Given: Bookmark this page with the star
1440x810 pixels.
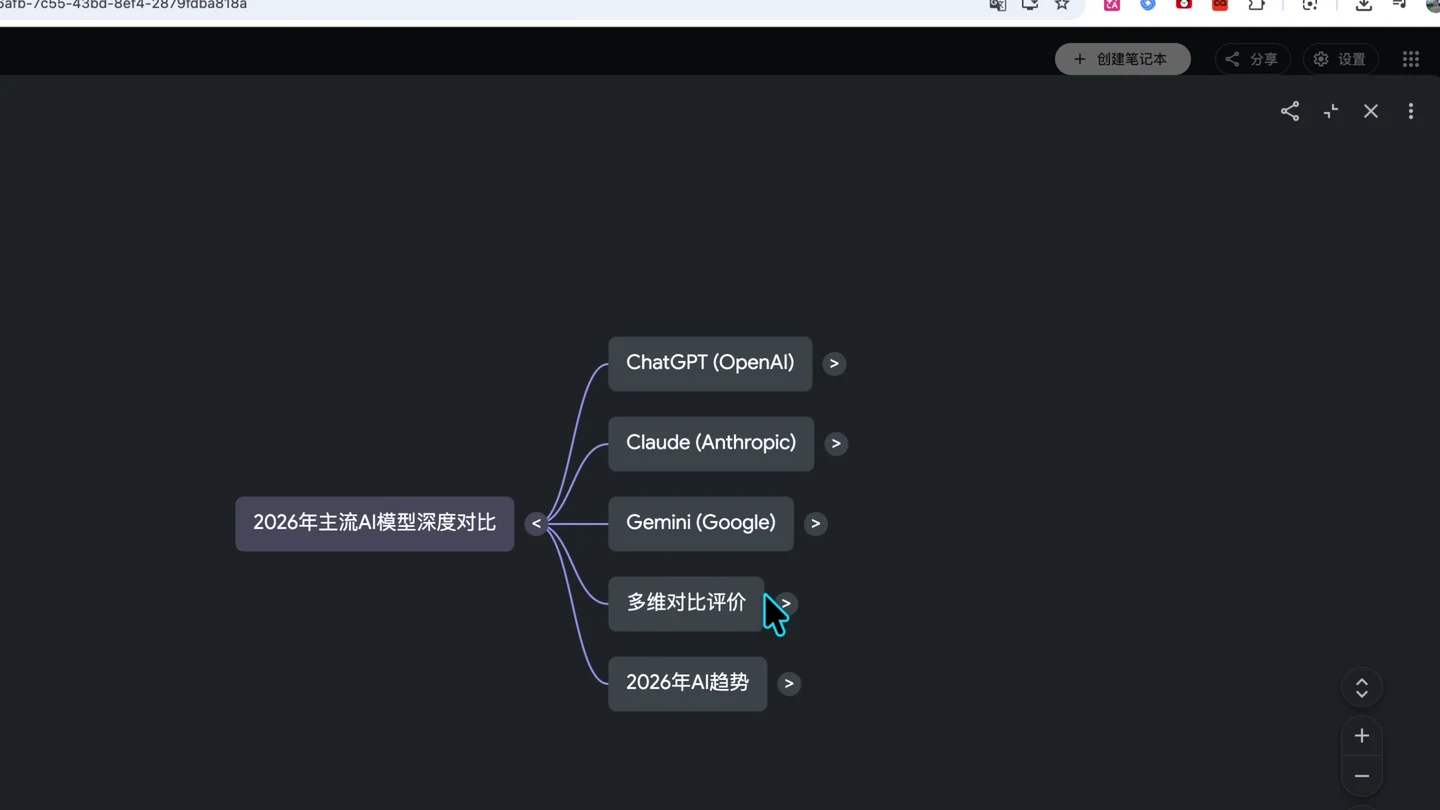Looking at the screenshot, I should click(1062, 5).
